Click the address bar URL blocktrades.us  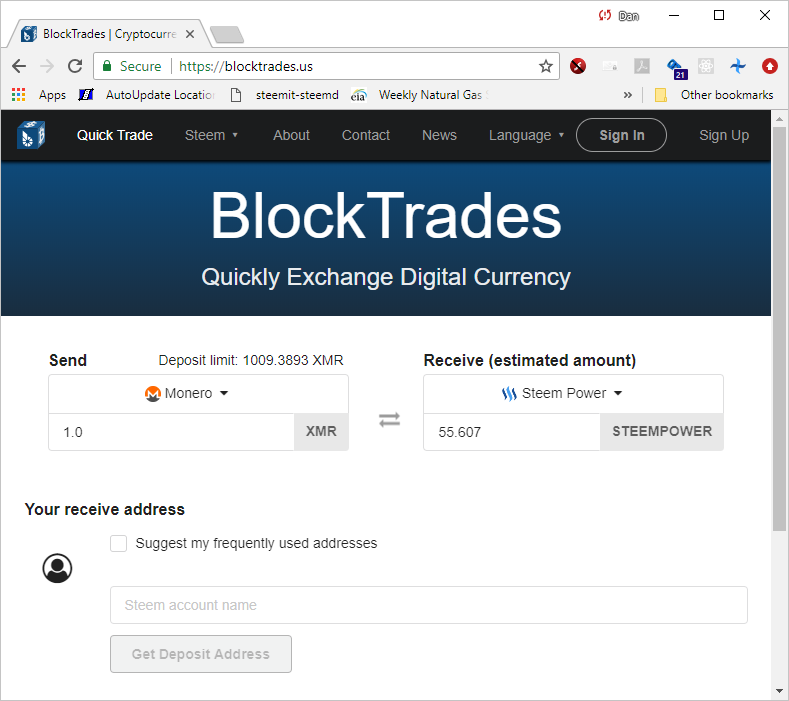tap(246, 66)
